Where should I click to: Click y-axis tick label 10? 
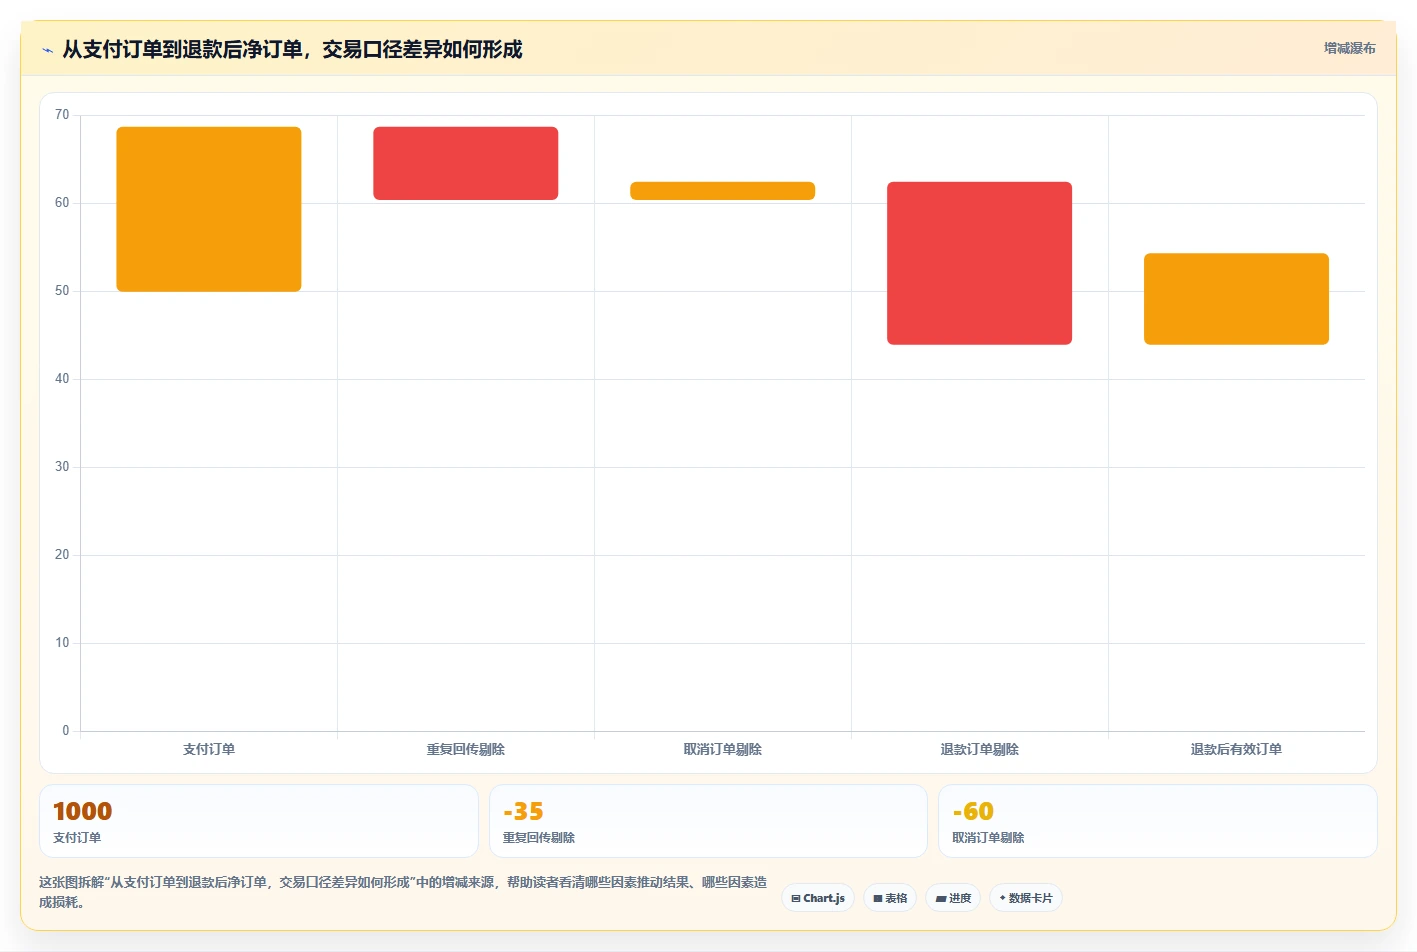click(x=62, y=643)
